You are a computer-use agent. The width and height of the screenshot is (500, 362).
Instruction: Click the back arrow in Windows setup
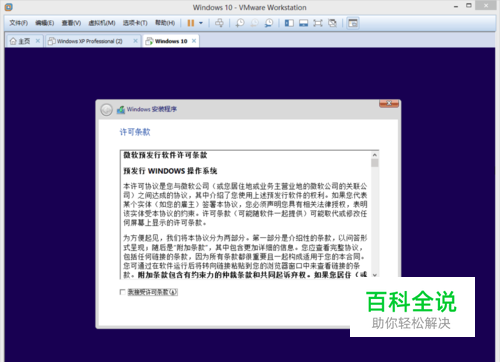[x=107, y=110]
